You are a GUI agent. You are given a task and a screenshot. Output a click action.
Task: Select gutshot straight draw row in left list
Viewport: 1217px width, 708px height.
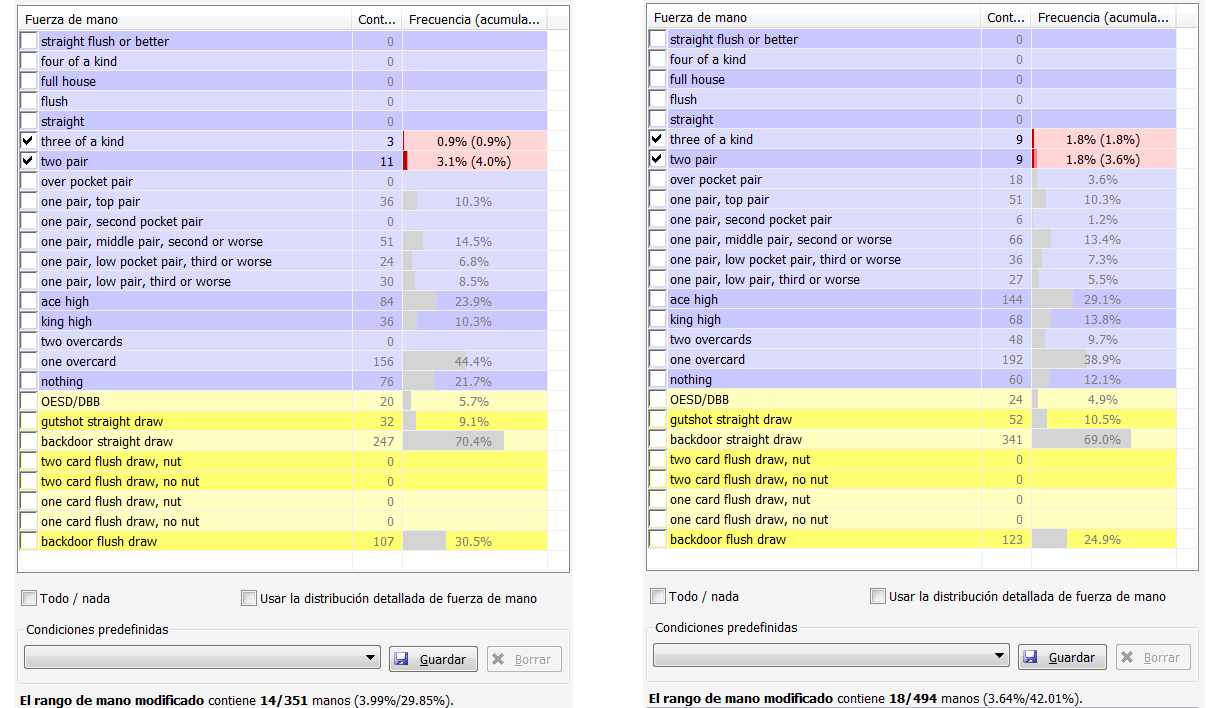pos(282,421)
